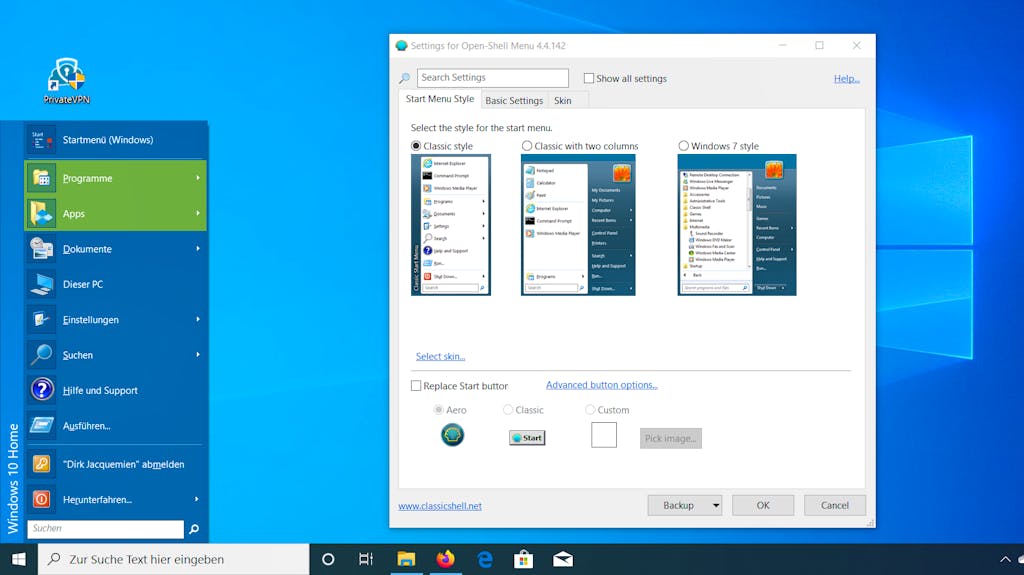
Task: Click the Windows Start button on taskbar
Action: [18, 559]
